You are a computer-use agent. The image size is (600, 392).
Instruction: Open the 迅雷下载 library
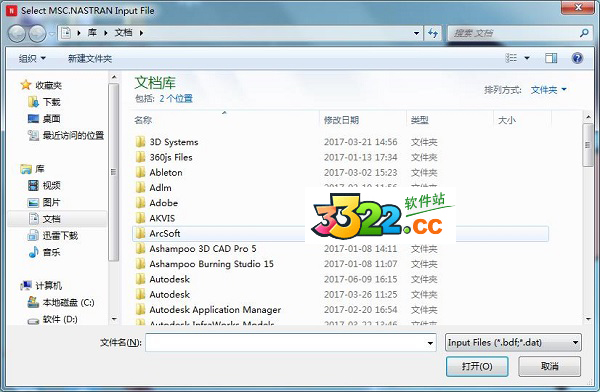(53, 235)
